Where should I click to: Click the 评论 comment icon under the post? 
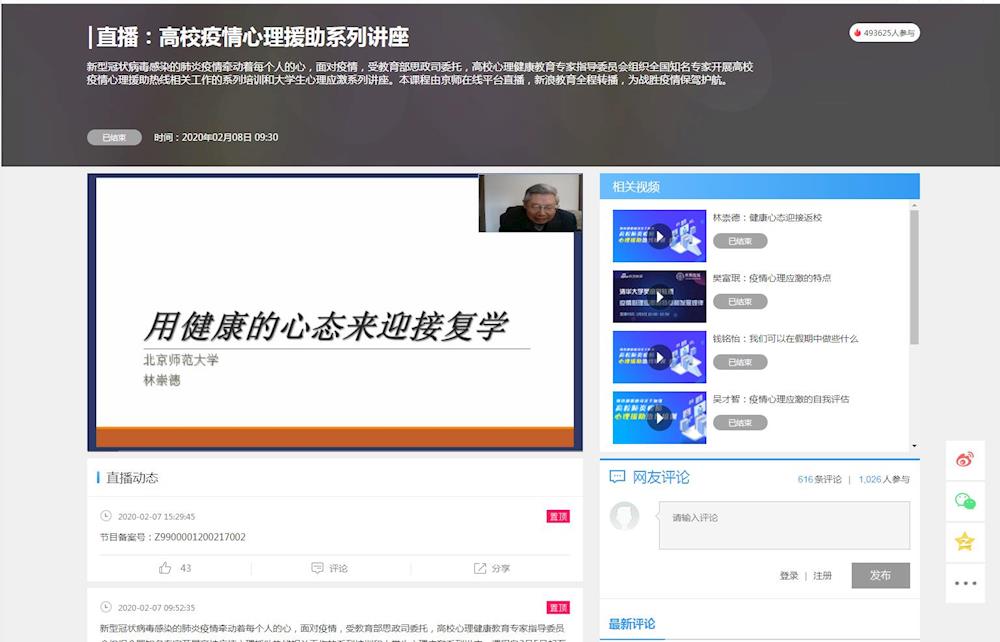point(330,568)
